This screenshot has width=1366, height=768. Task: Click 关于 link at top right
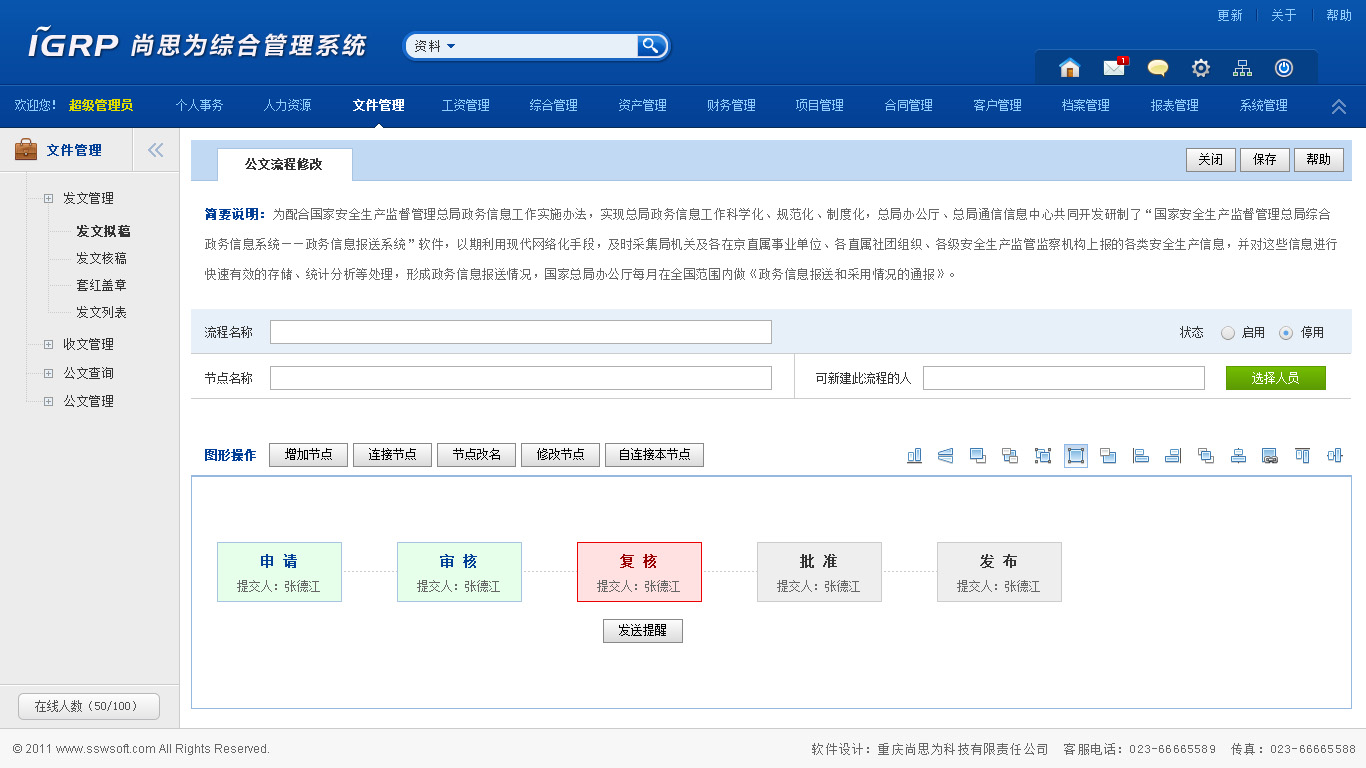click(x=1284, y=15)
